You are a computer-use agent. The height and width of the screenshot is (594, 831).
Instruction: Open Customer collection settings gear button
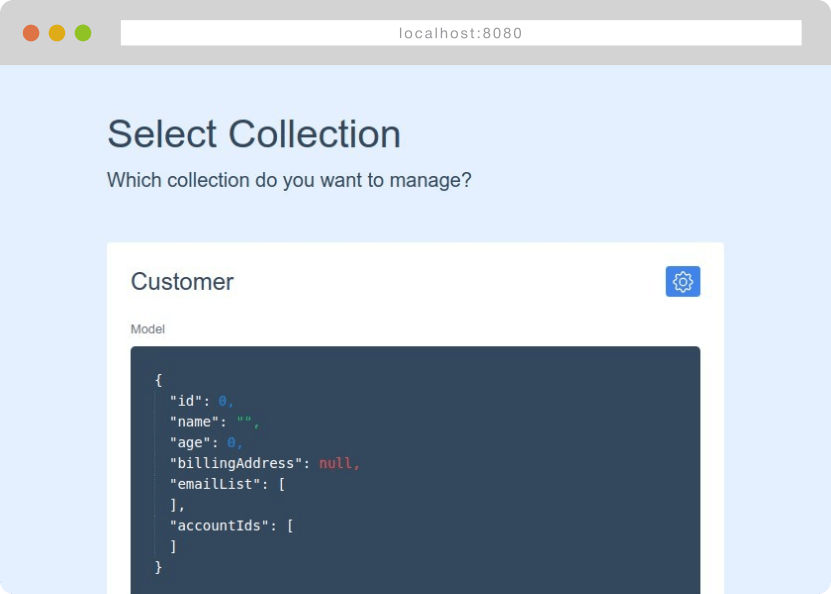(683, 281)
